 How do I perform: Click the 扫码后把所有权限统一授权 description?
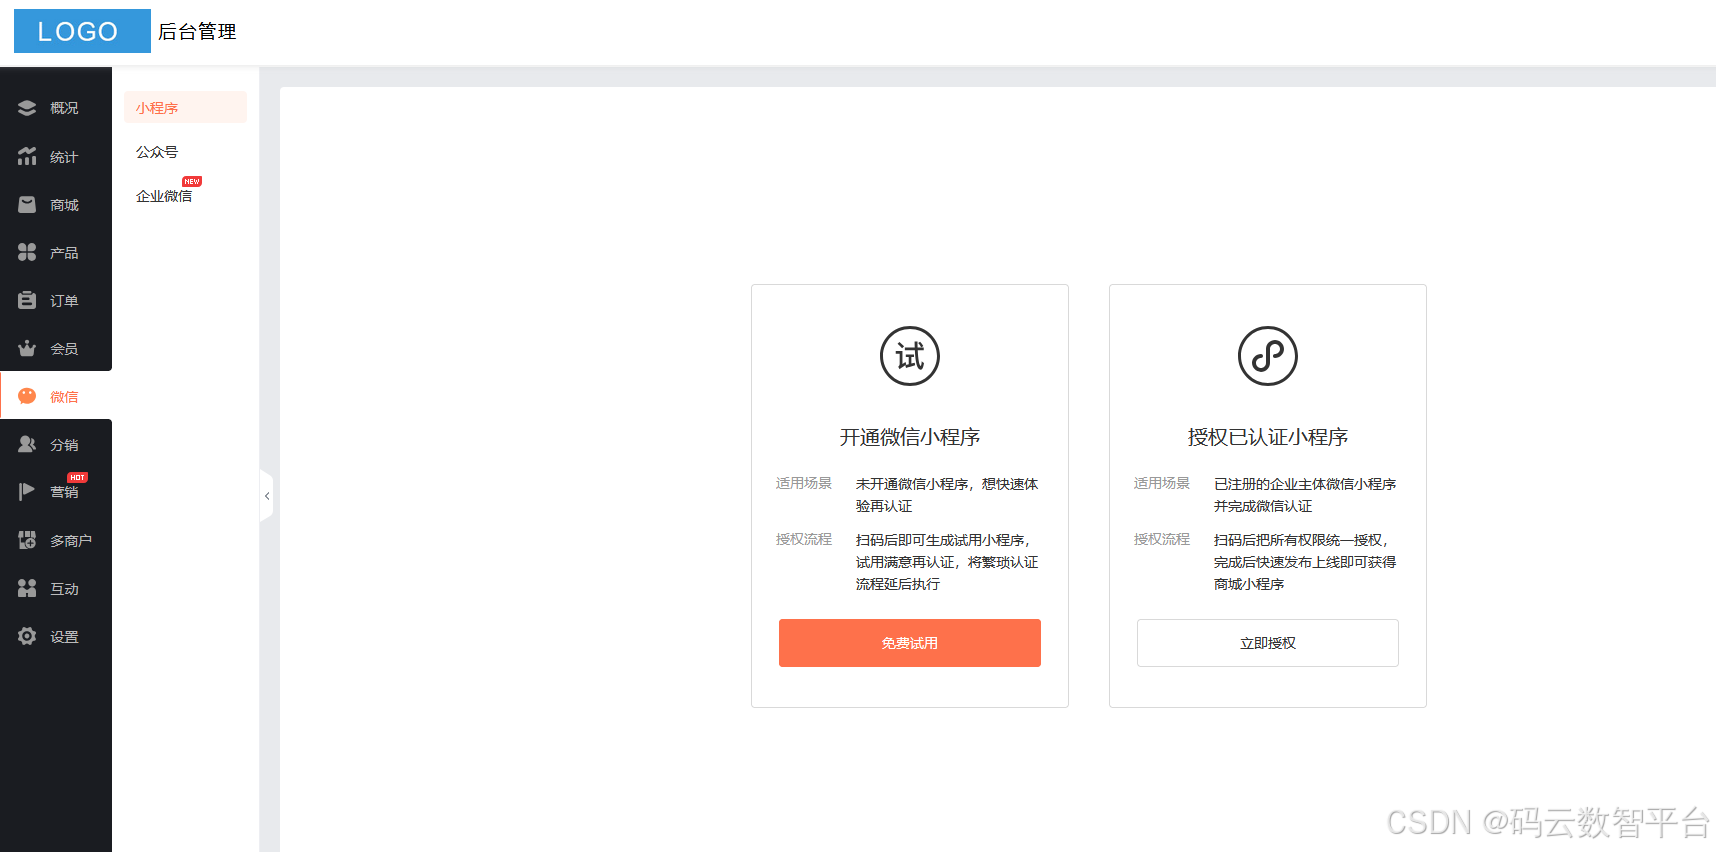coord(1305,562)
